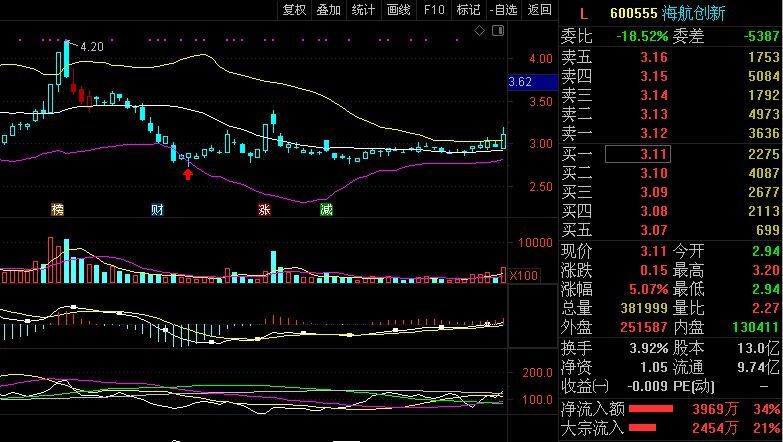Click 收益(一) value -0.009
The image size is (783, 442).
[648, 386]
